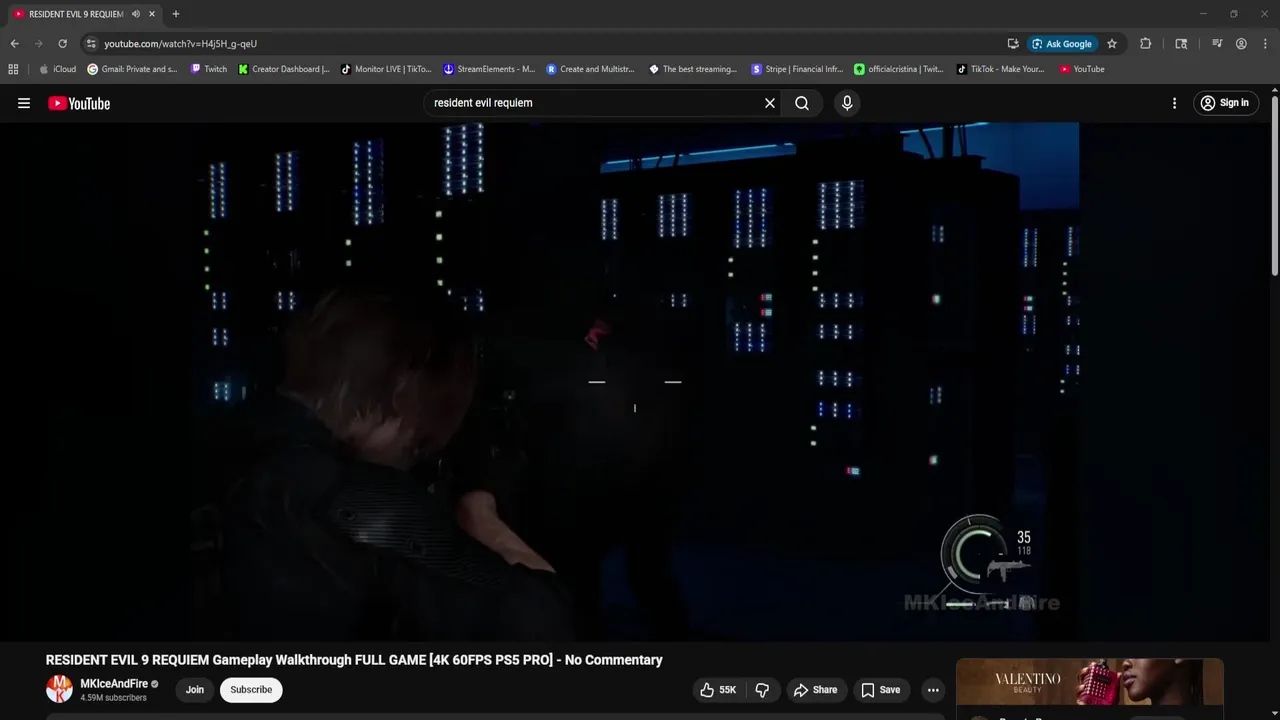Image resolution: width=1280 pixels, height=720 pixels.
Task: Open the tab search icon in the toolbar
Action: (1181, 44)
